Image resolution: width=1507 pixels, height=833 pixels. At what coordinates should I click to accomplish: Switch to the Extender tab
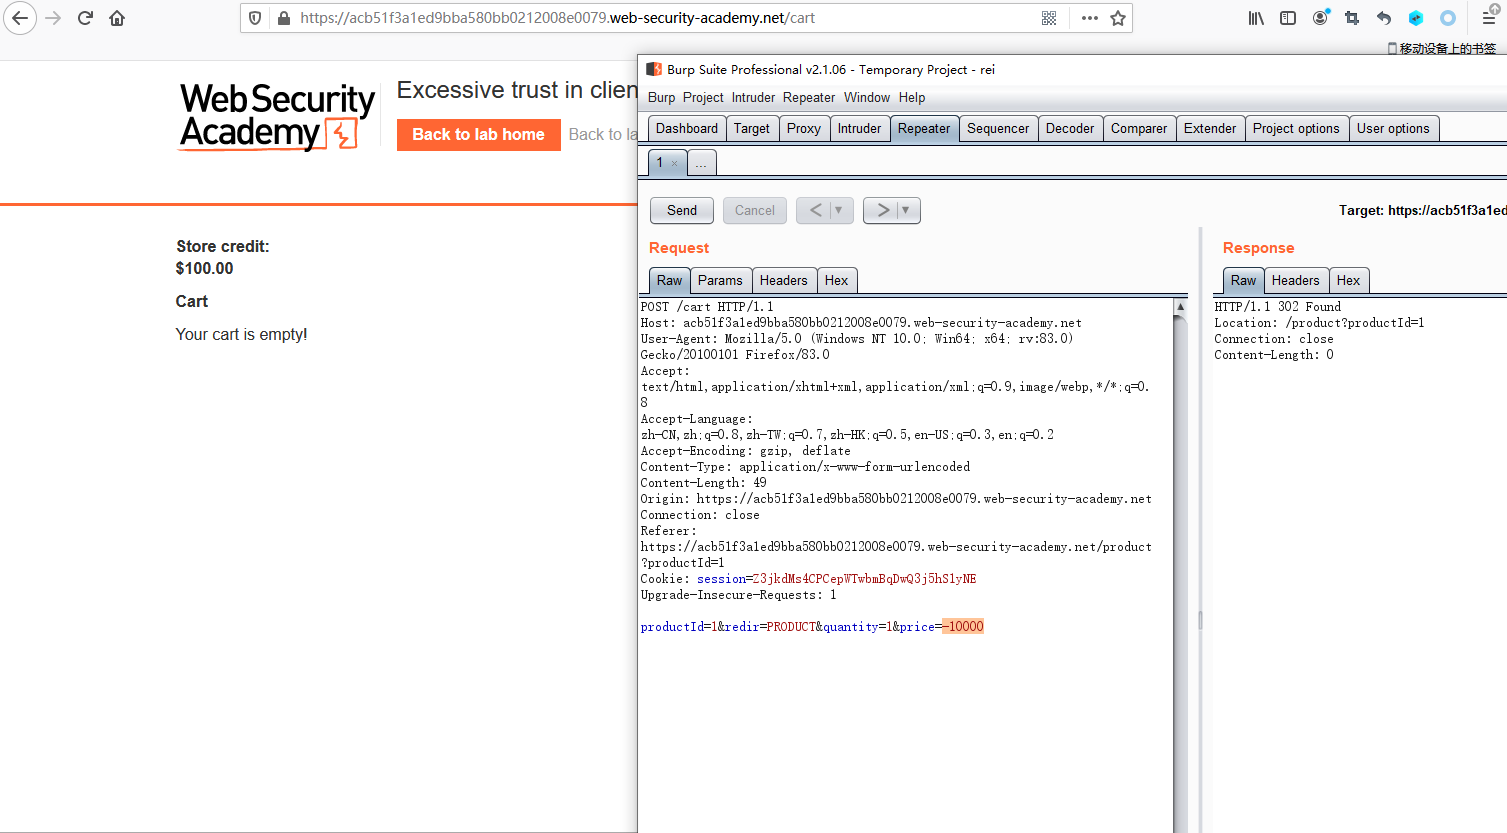coord(1210,128)
